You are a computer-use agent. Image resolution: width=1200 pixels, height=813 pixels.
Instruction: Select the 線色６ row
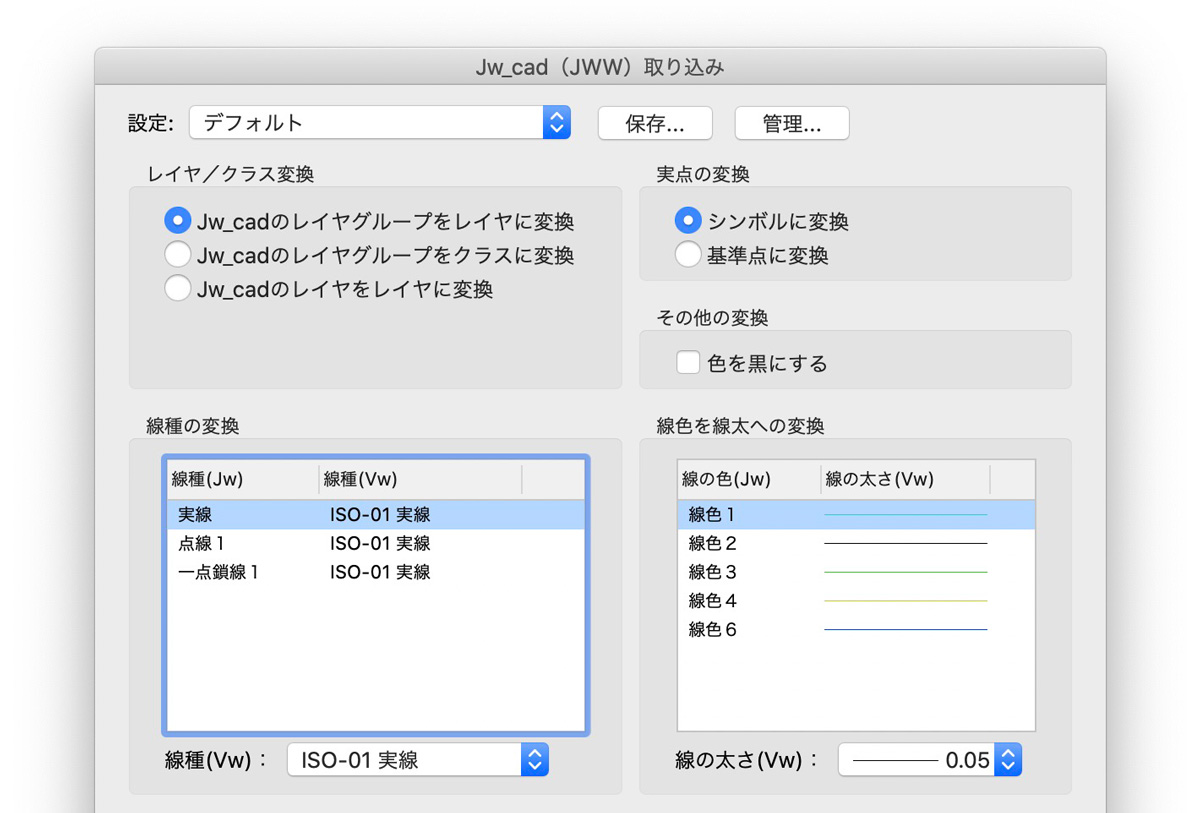[857, 630]
